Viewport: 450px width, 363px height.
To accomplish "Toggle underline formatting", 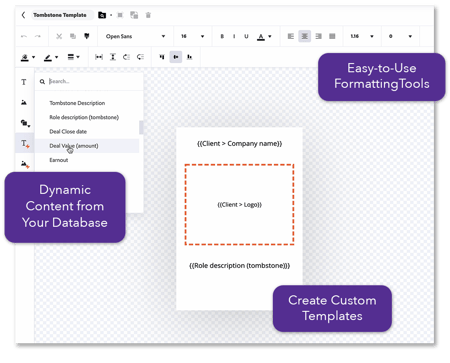I will tap(246, 36).
